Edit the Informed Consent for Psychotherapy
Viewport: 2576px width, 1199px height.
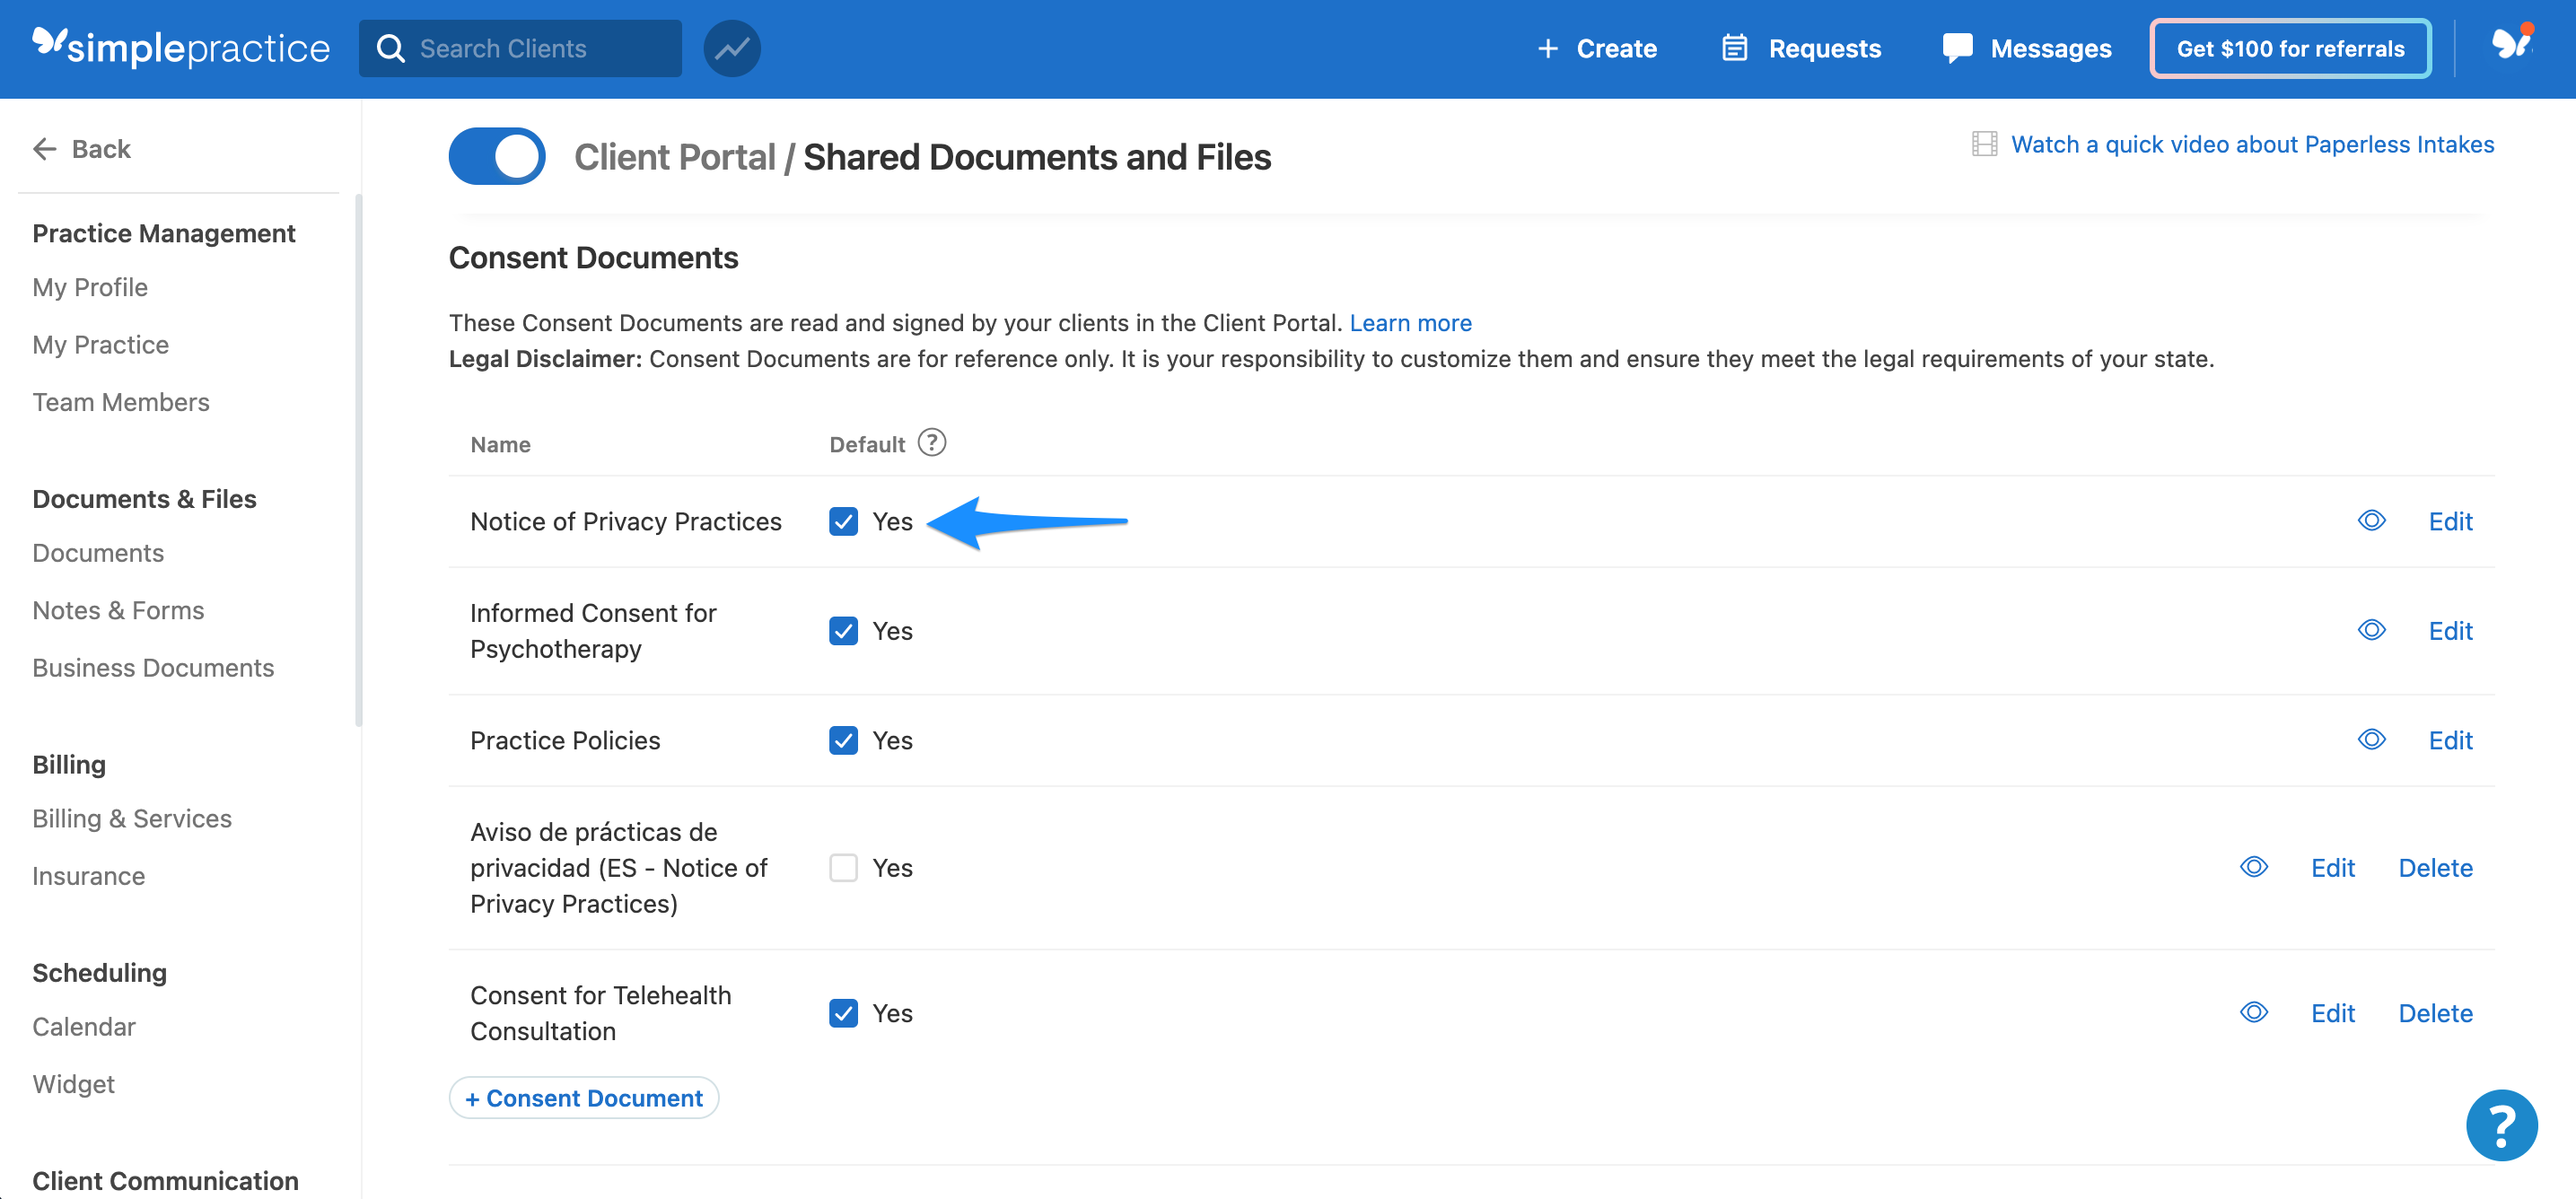(x=2451, y=630)
